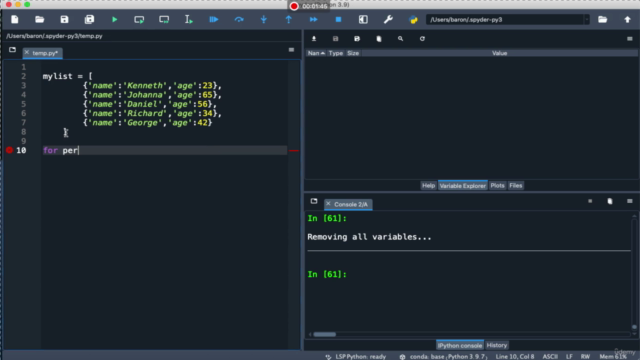
Task: Switch to the Help pane tab
Action: click(x=428, y=186)
